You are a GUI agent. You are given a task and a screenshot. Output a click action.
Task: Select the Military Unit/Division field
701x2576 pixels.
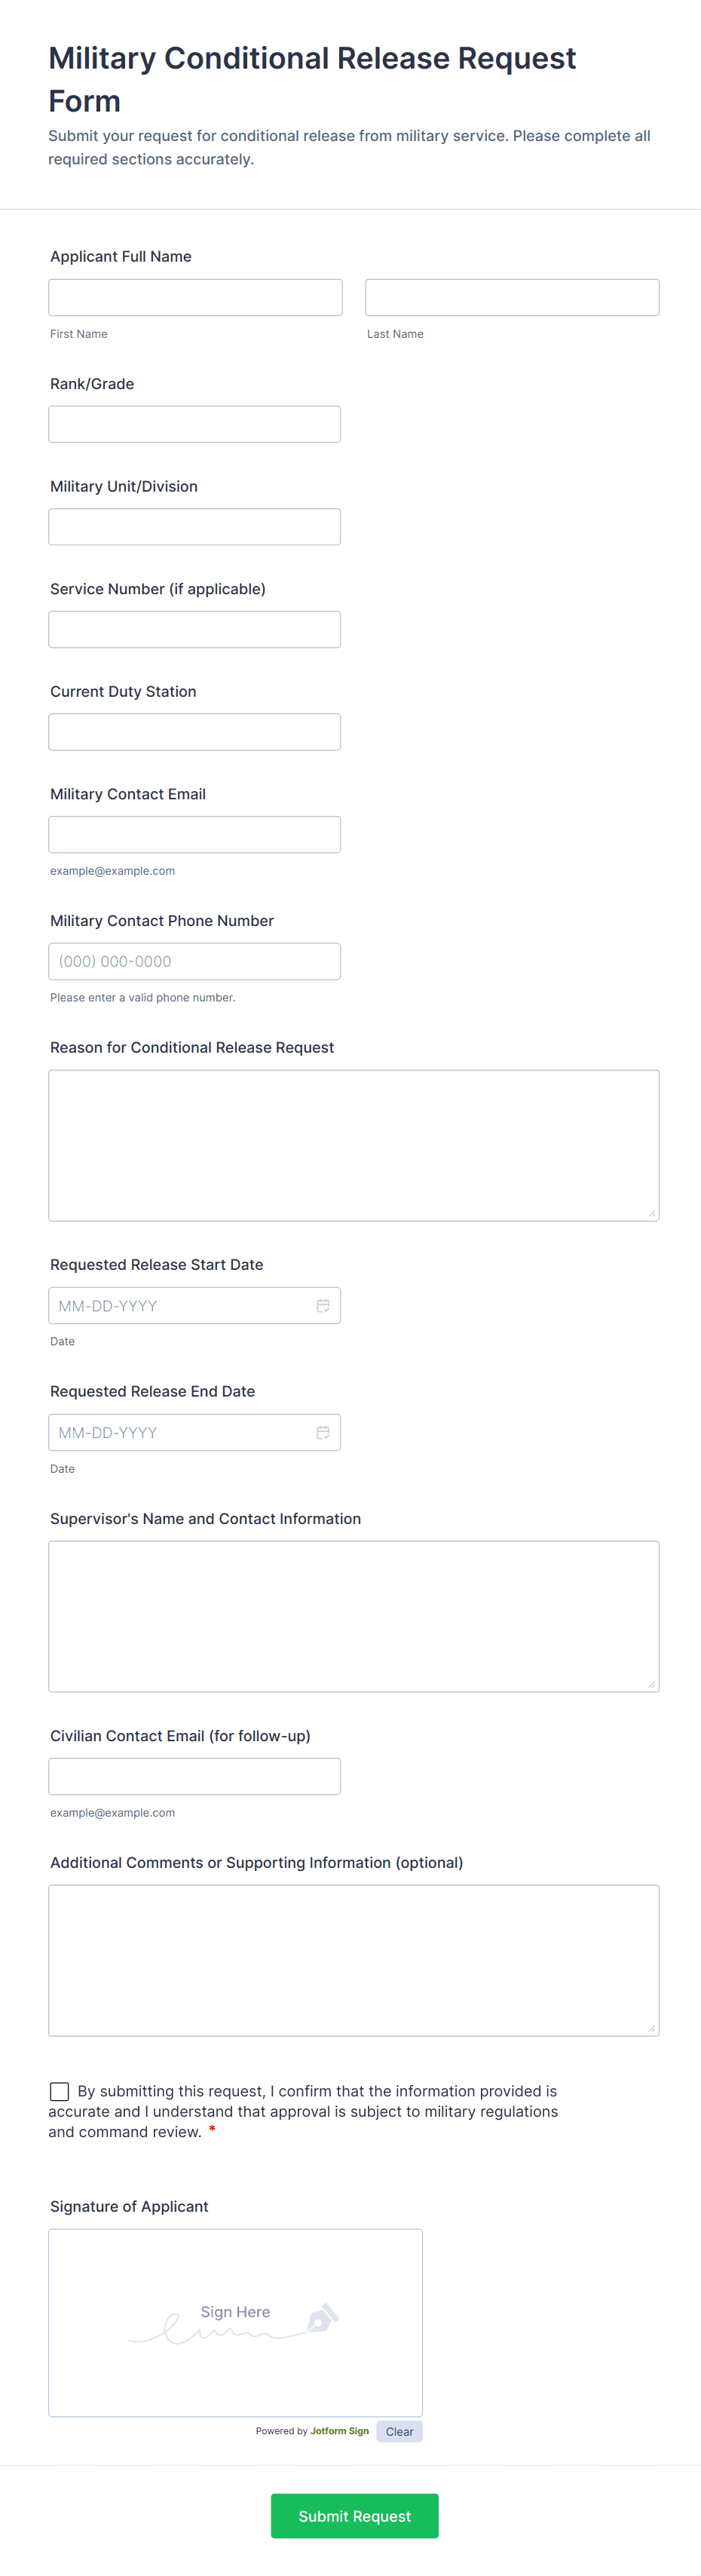click(194, 527)
